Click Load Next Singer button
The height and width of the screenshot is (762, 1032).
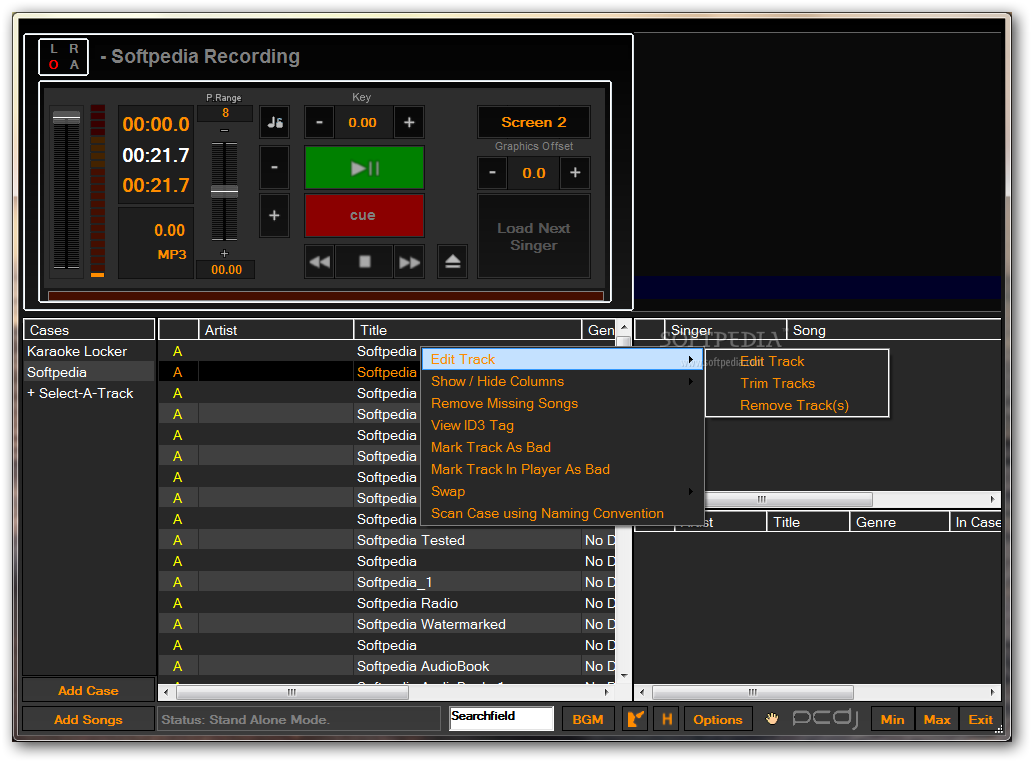[x=534, y=236]
